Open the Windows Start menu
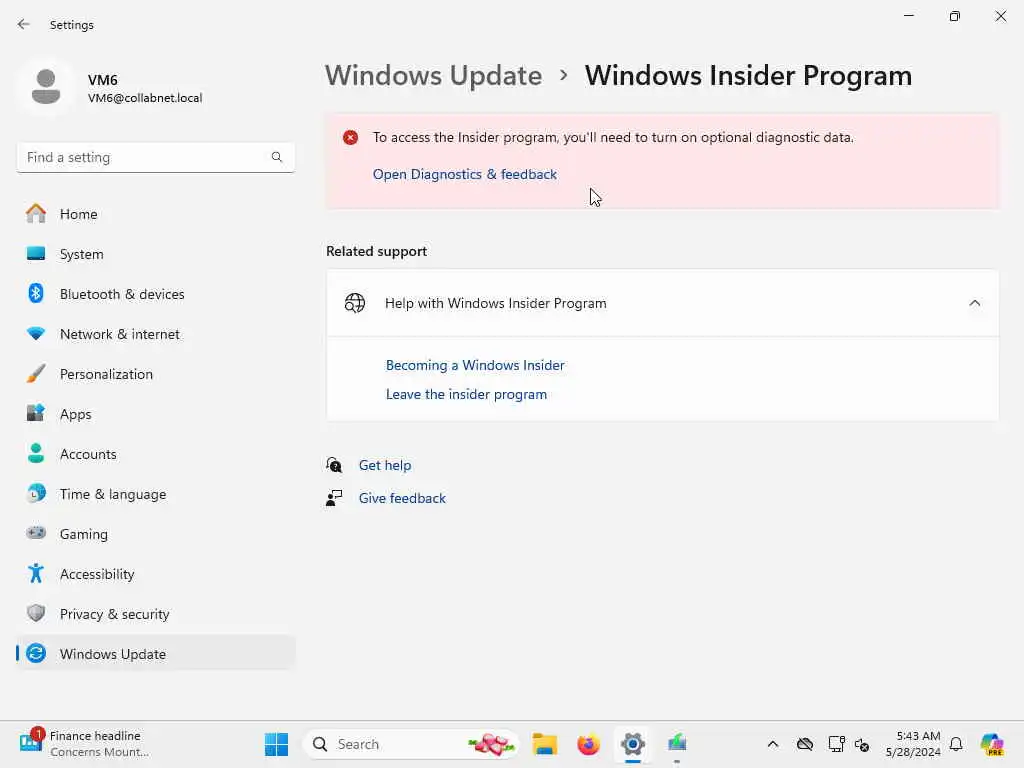Screen dimensions: 1024x768 276,744
